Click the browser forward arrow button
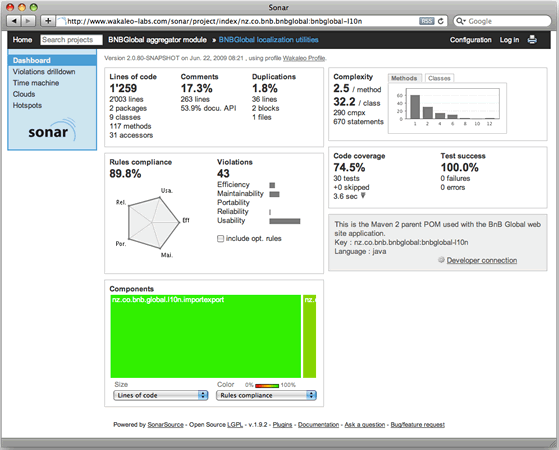The height and width of the screenshot is (450, 559). coord(28,21)
